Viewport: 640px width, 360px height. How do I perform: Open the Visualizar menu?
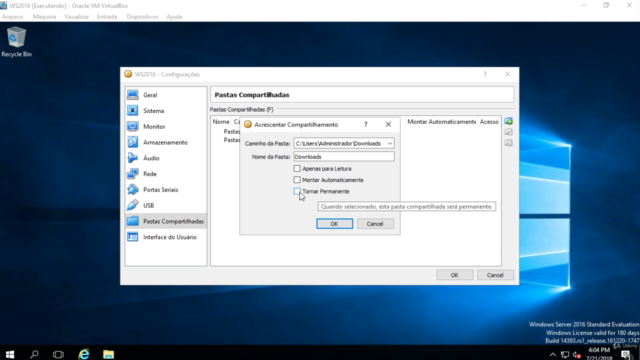(76, 17)
